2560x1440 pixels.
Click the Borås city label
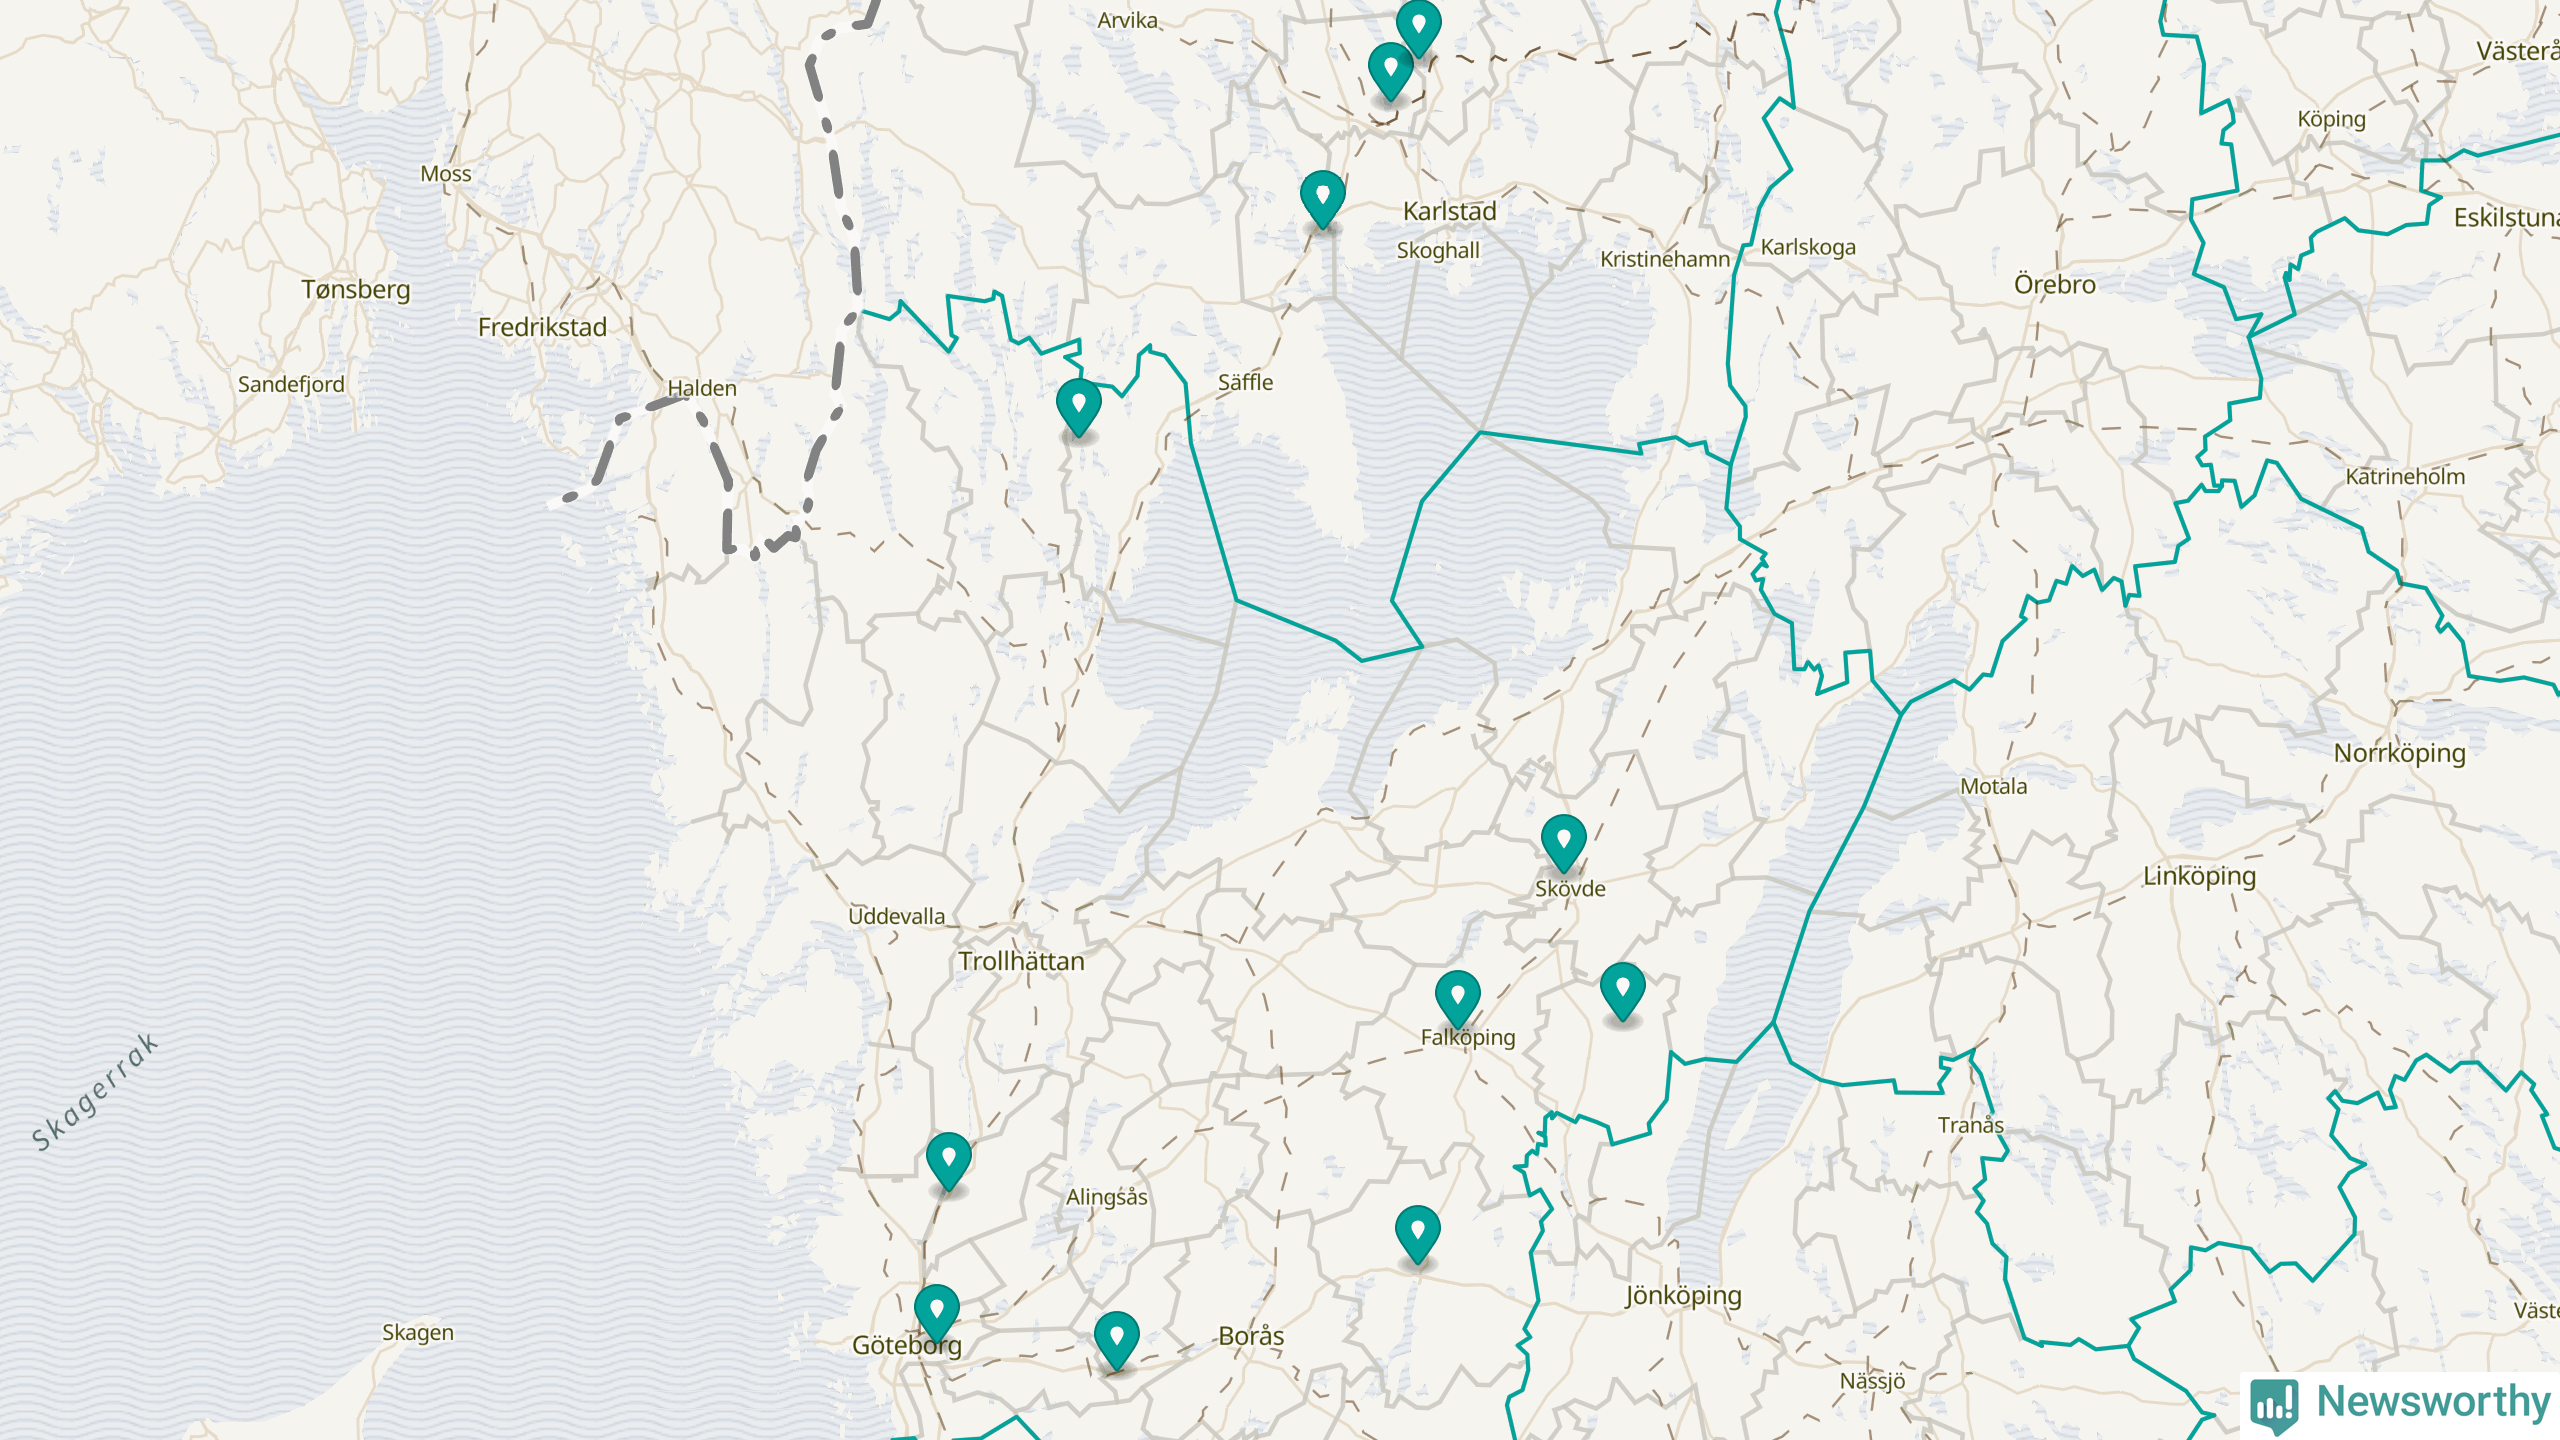pos(1251,1336)
